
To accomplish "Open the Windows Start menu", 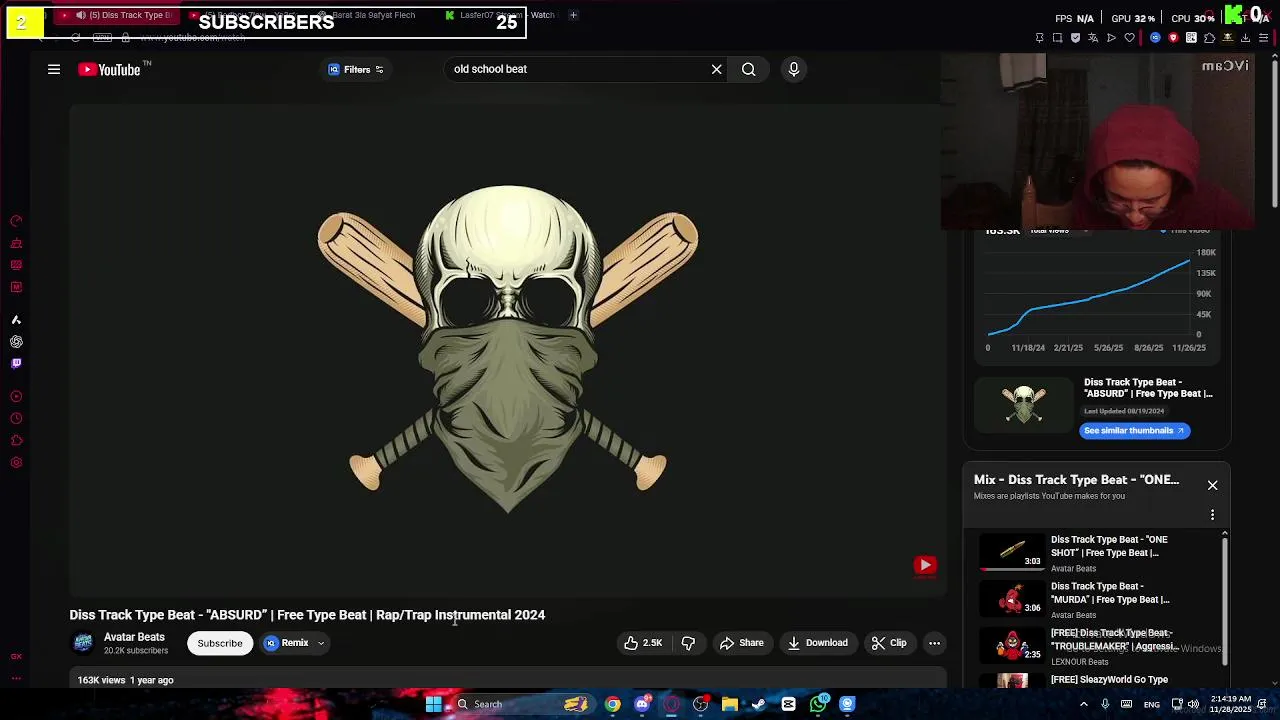I will click(x=433, y=704).
